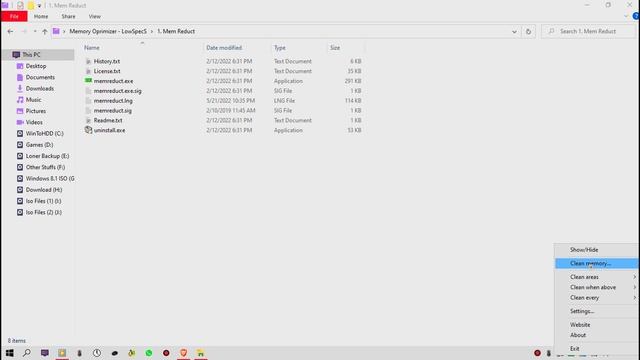Switch to the Share ribbon tab
Screen dimensions: 640x360
point(68,16)
